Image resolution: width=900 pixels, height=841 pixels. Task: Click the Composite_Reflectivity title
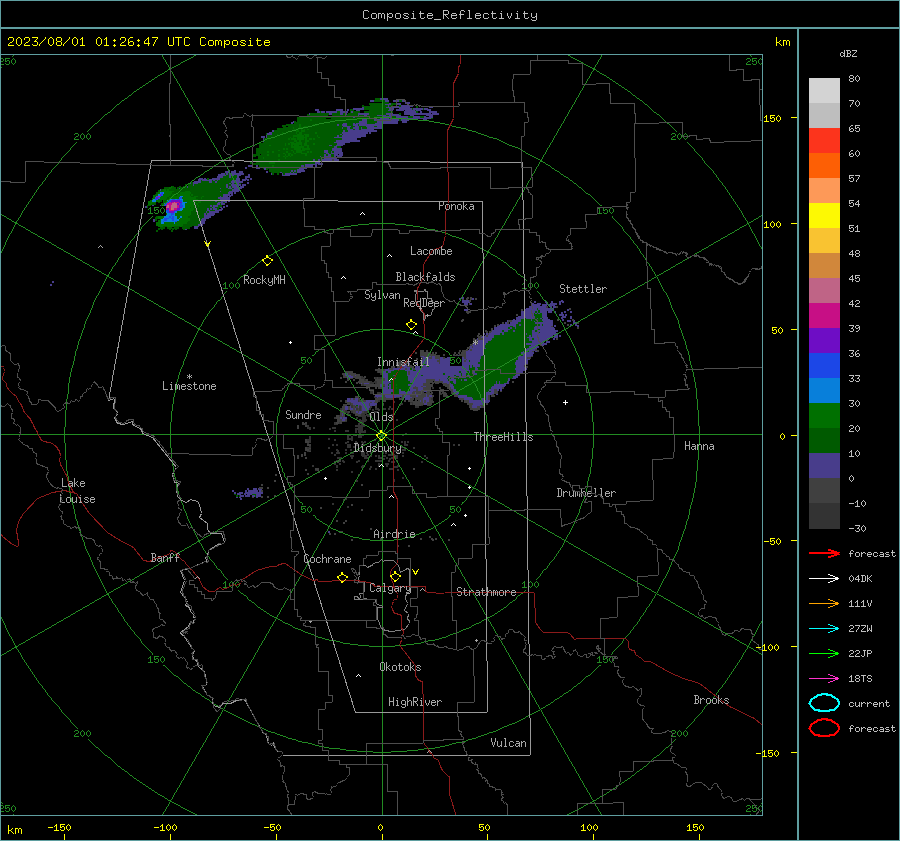(450, 15)
